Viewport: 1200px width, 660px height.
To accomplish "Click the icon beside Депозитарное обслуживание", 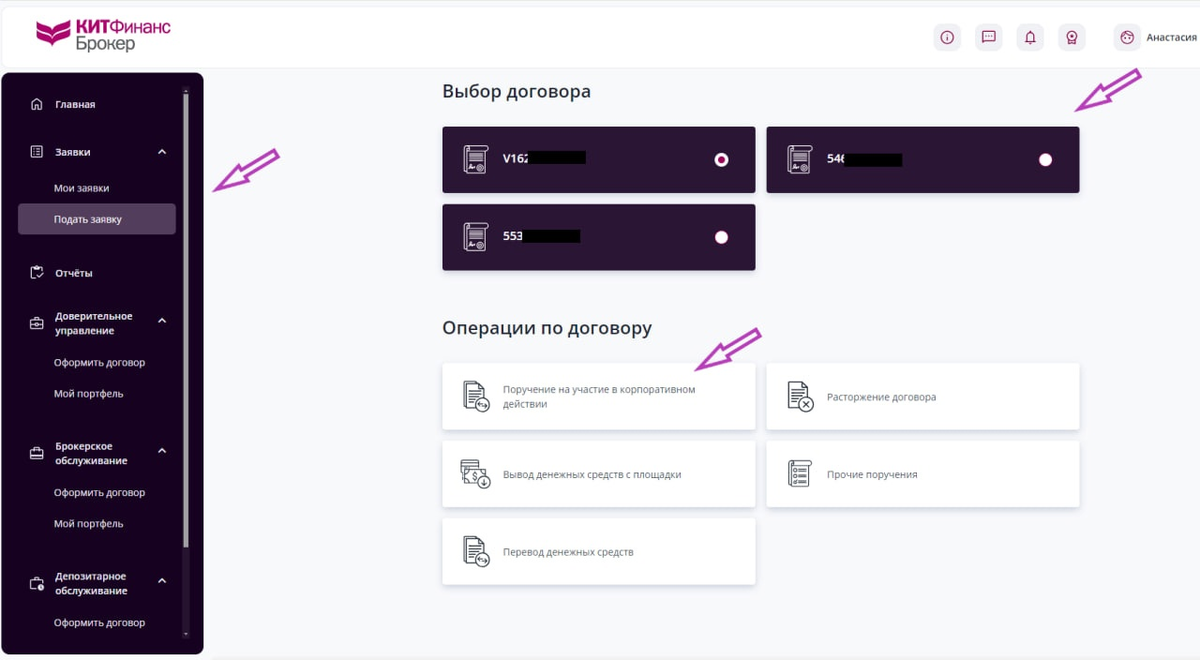I will (37, 583).
